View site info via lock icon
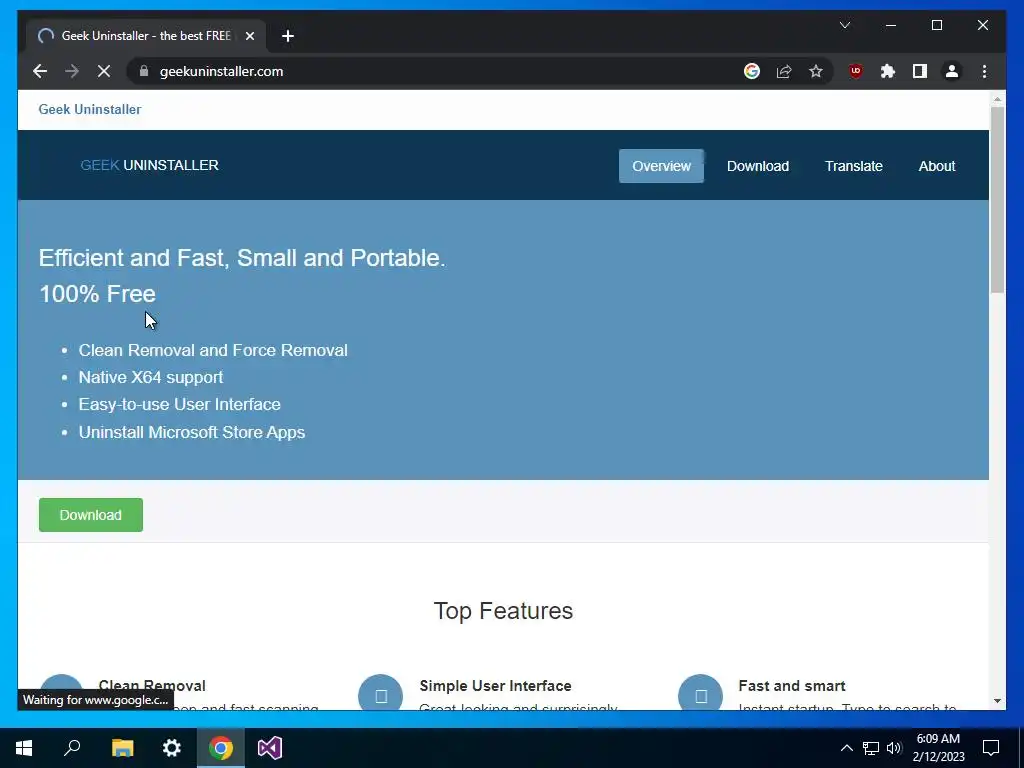 click(144, 71)
